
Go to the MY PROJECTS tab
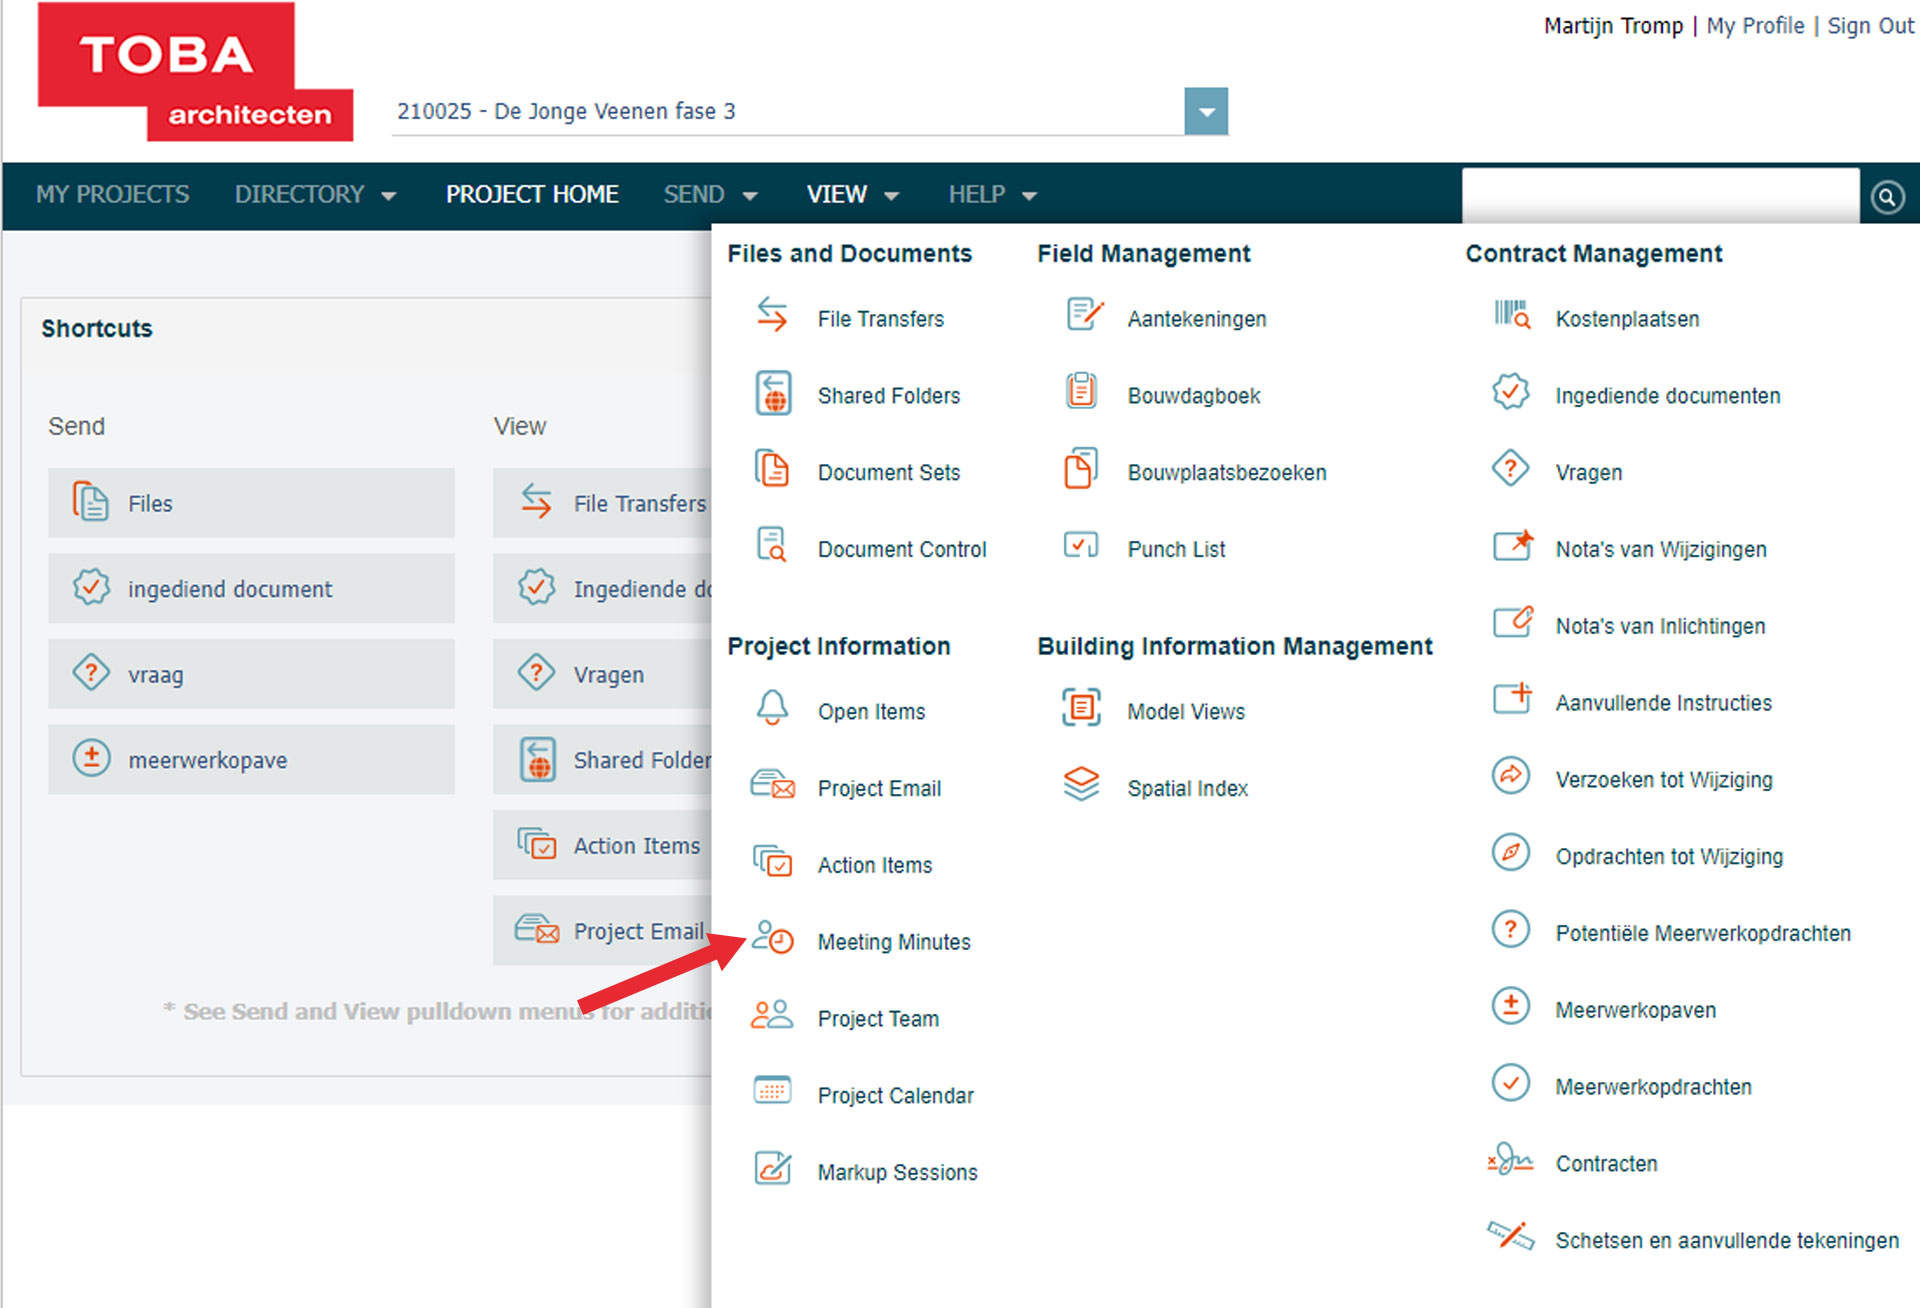[x=112, y=195]
